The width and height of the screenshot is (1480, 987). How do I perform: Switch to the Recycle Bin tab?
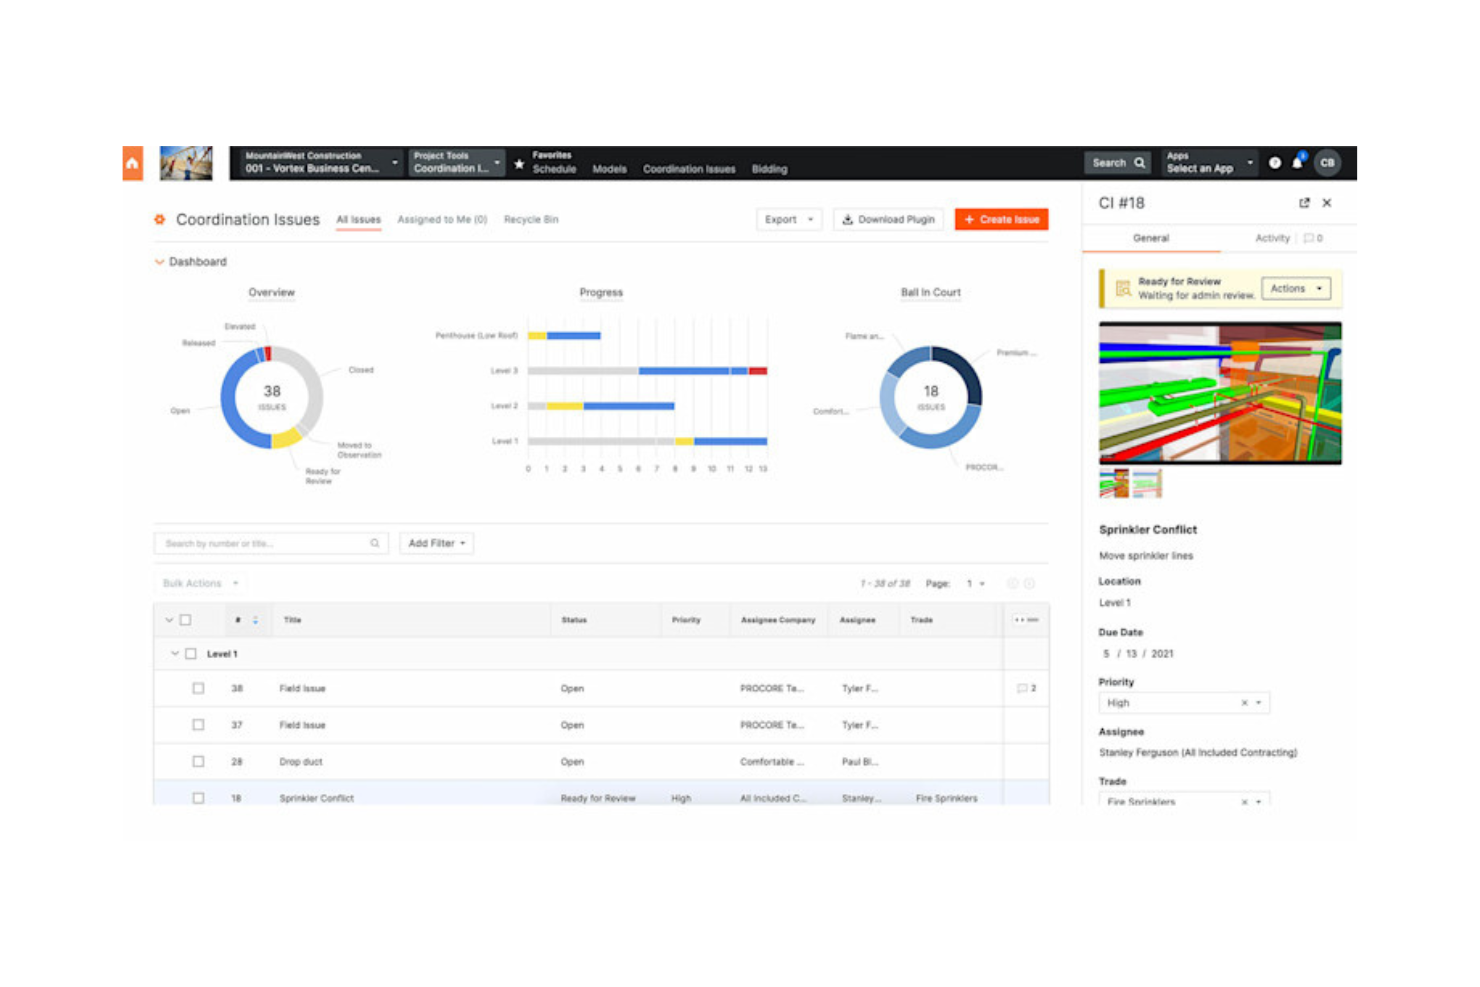click(531, 219)
